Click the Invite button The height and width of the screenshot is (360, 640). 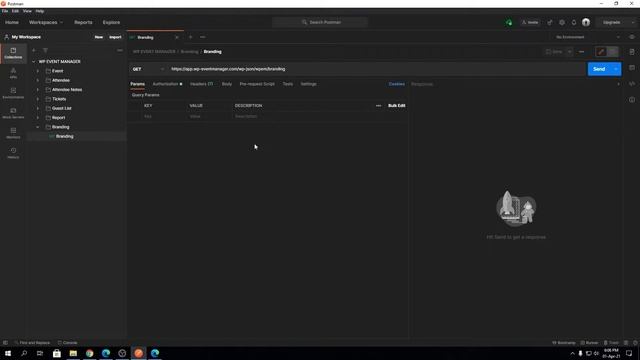[x=530, y=22]
